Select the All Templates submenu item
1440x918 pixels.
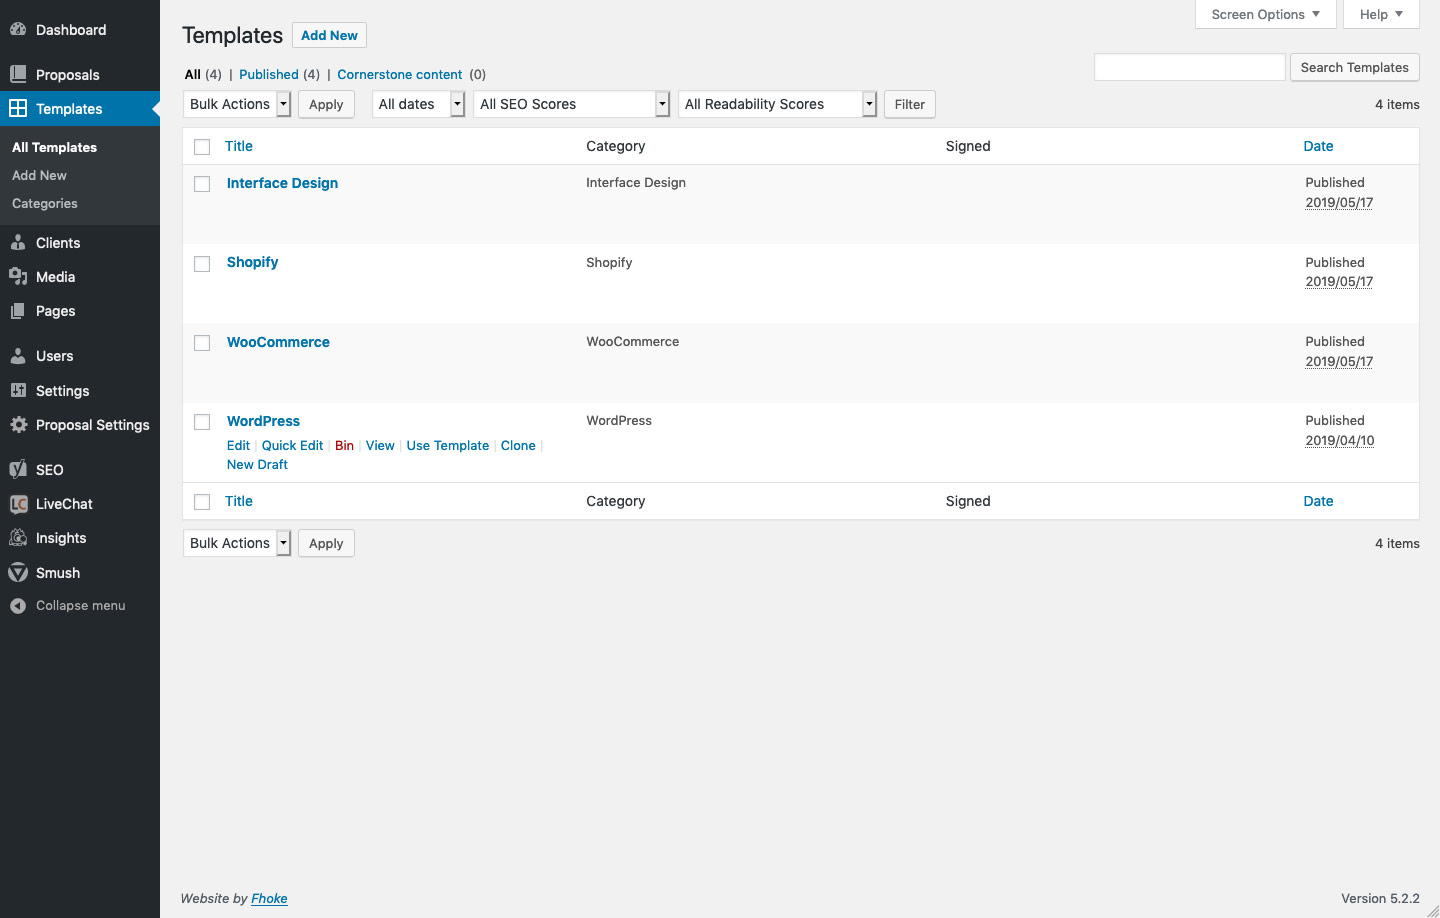pyautogui.click(x=54, y=147)
